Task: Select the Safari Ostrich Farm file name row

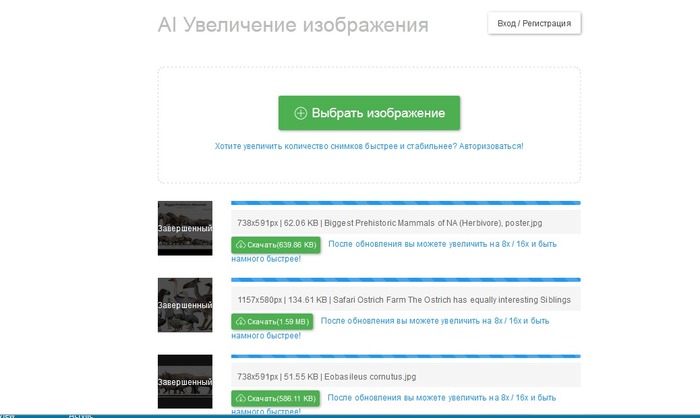Action: click(x=405, y=299)
